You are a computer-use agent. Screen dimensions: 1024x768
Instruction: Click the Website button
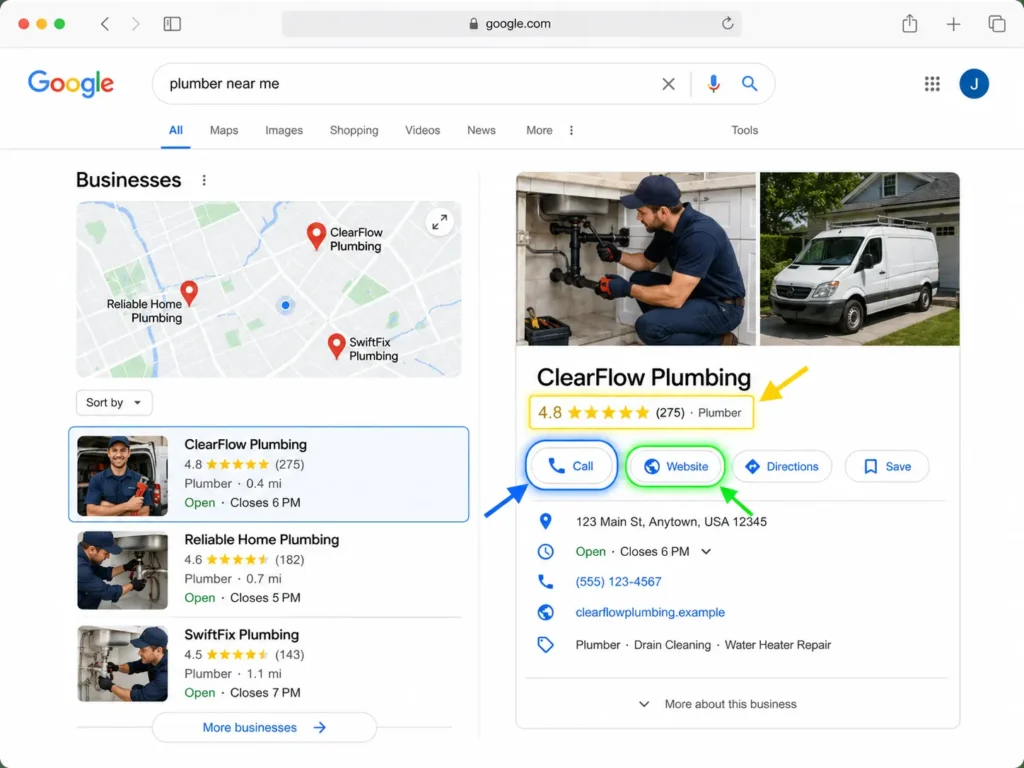675,466
